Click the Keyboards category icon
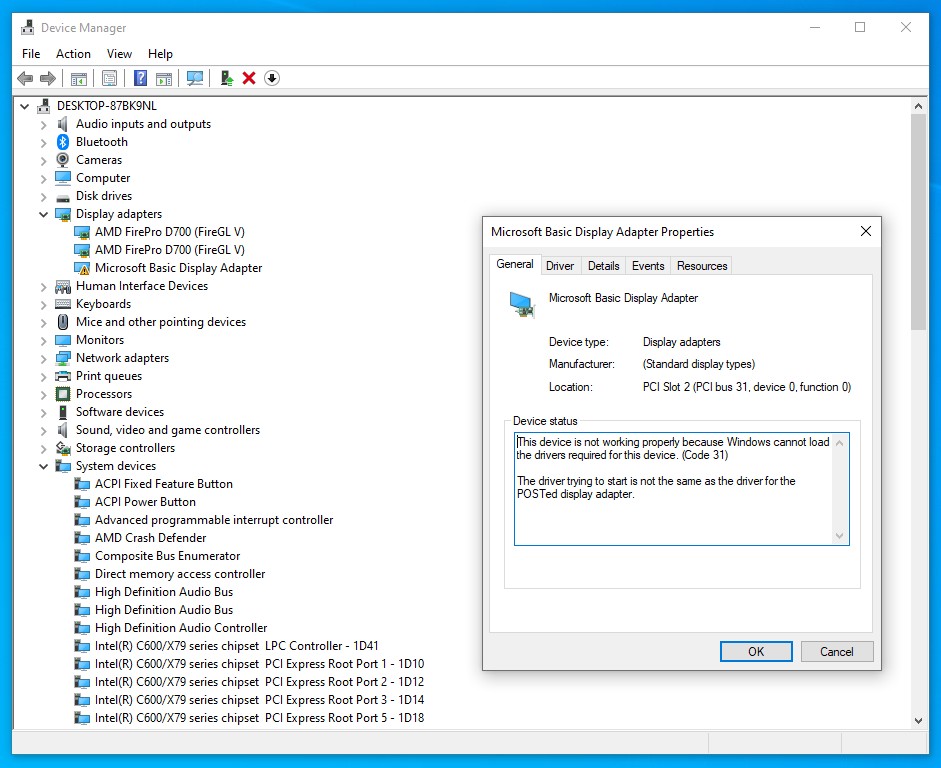Image resolution: width=941 pixels, height=768 pixels. 63,304
